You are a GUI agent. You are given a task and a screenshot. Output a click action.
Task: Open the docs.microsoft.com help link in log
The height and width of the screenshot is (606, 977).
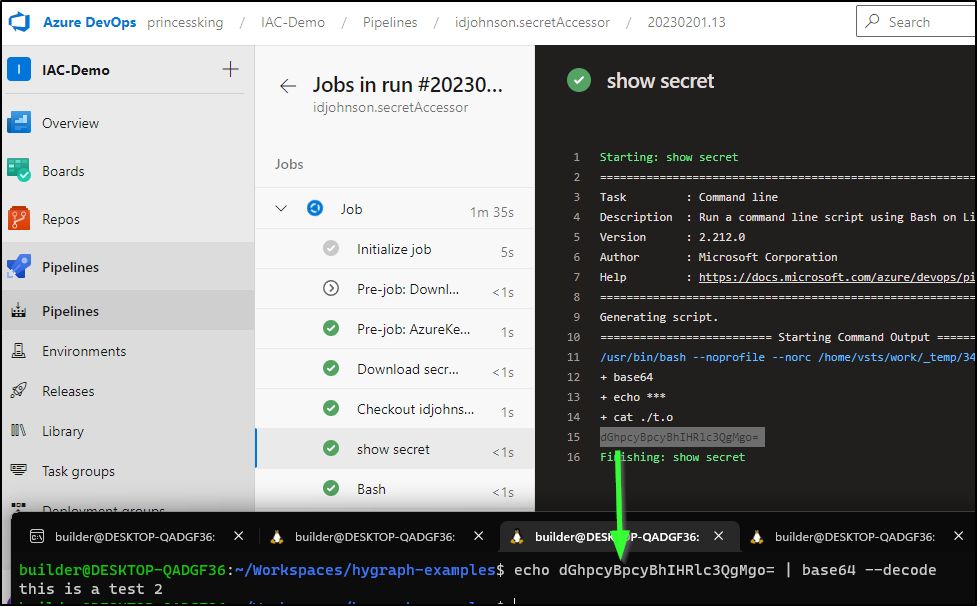(x=837, y=277)
